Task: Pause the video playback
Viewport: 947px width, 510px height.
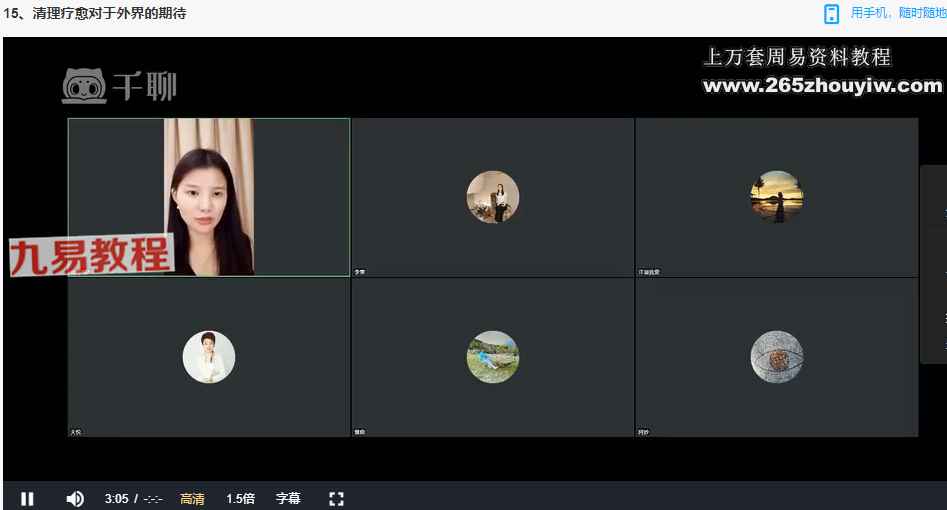Action: [x=27, y=498]
